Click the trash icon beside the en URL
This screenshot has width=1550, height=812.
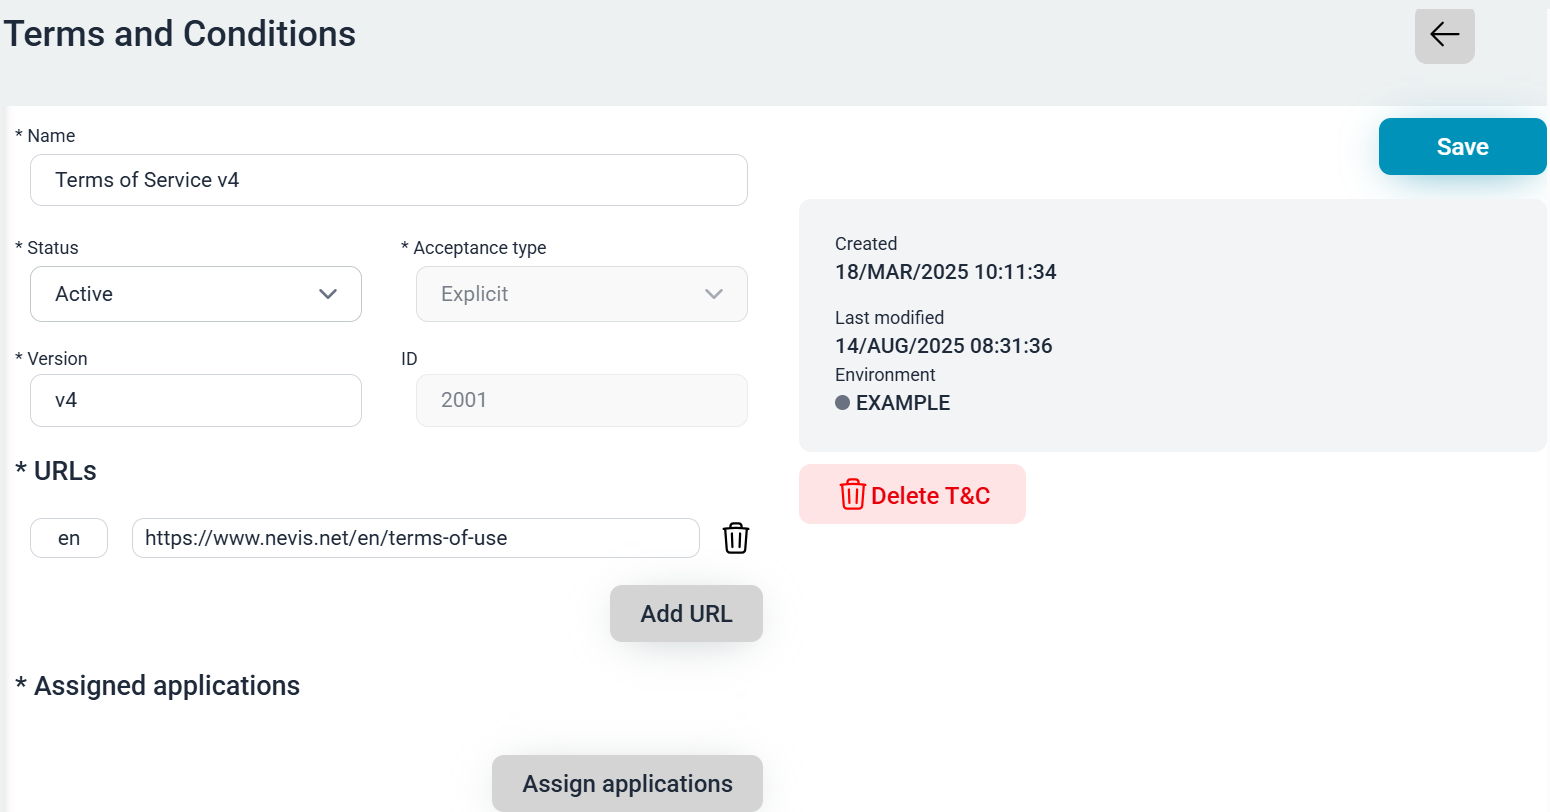736,538
